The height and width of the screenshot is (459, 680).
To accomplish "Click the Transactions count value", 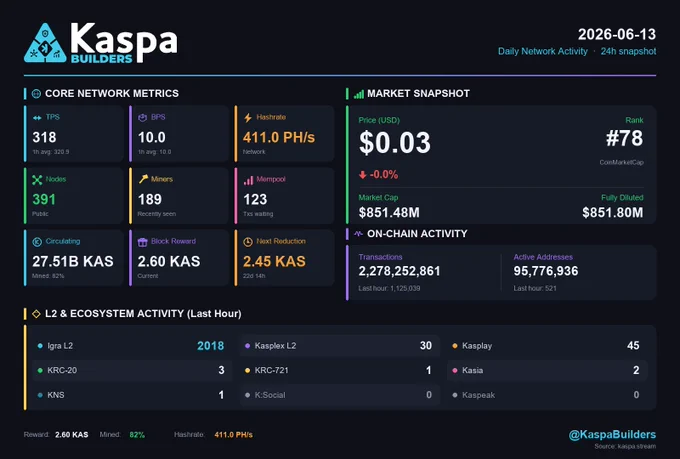I will click(x=399, y=271).
